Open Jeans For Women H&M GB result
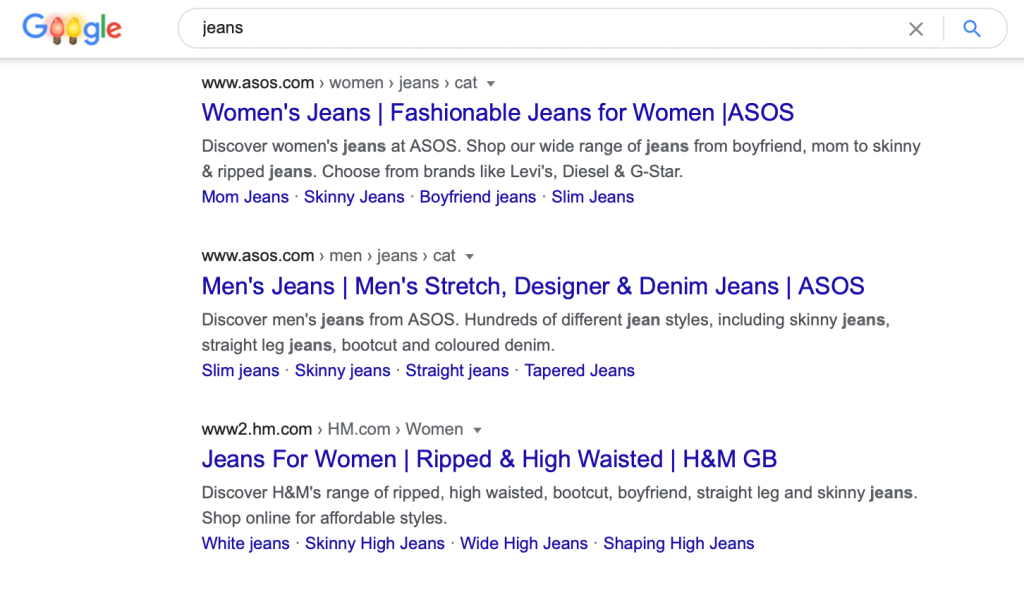 [x=489, y=459]
